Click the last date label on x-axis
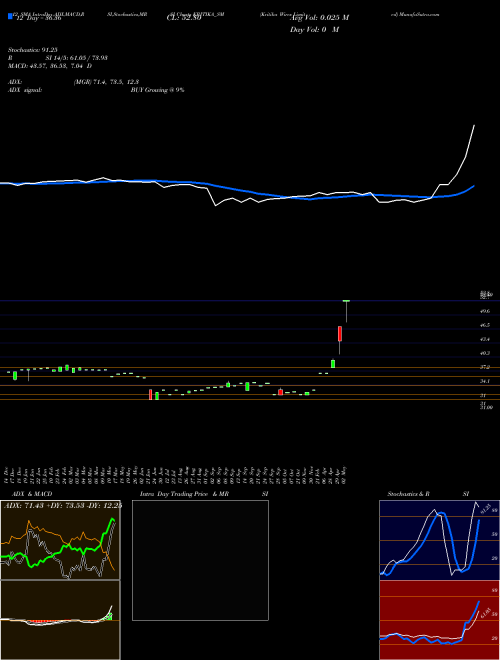 click(x=345, y=475)
